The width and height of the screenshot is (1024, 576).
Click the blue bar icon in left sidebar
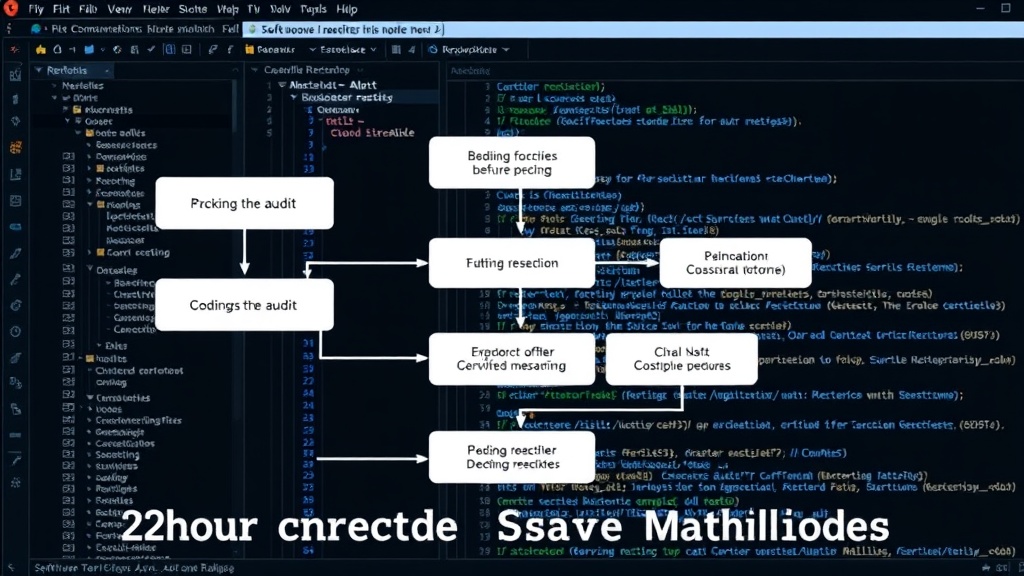(x=15, y=227)
